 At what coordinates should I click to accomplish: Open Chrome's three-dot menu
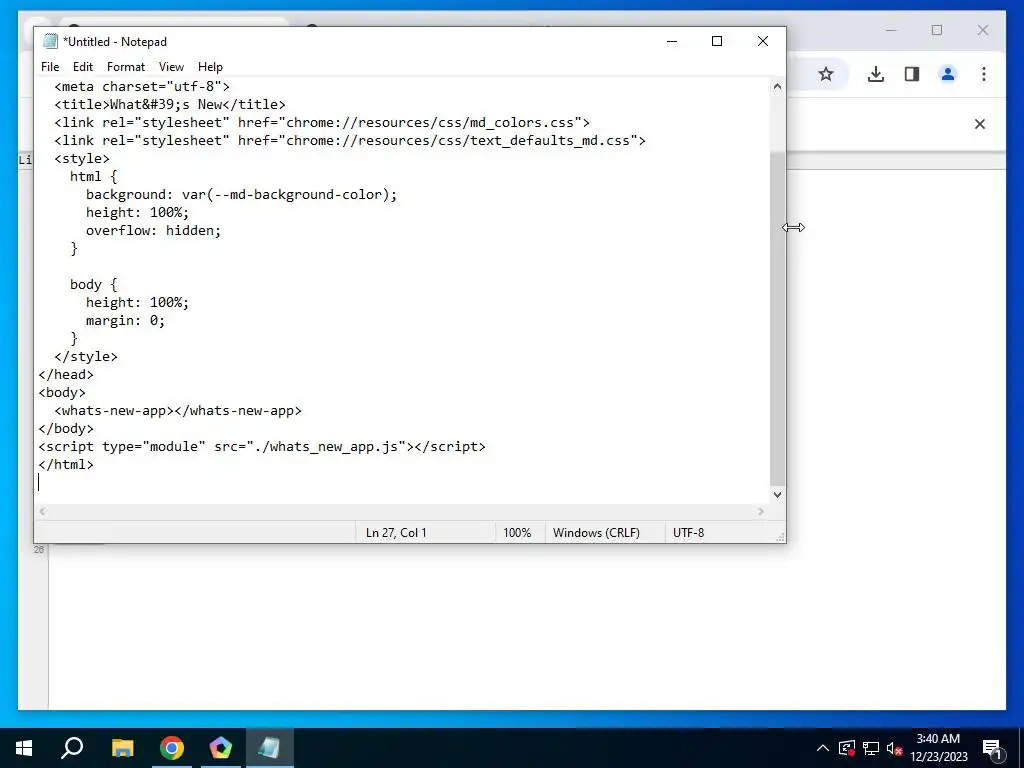tap(984, 74)
